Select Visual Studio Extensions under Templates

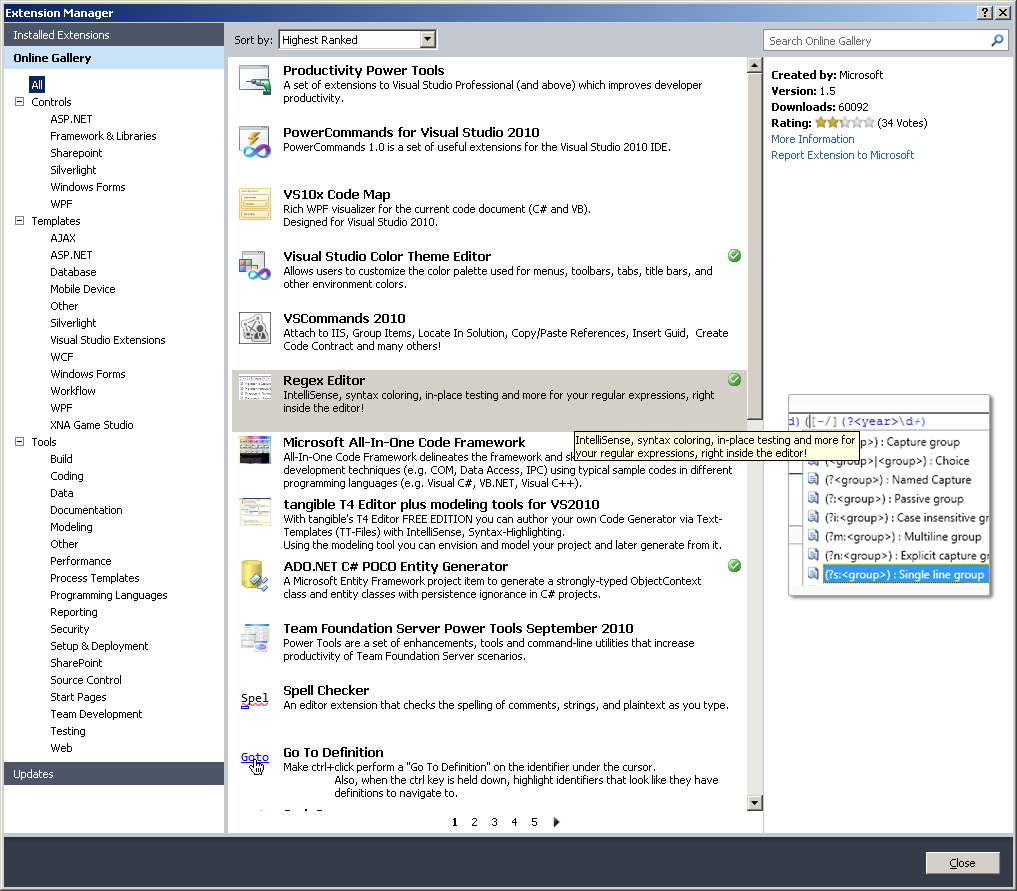(x=108, y=340)
